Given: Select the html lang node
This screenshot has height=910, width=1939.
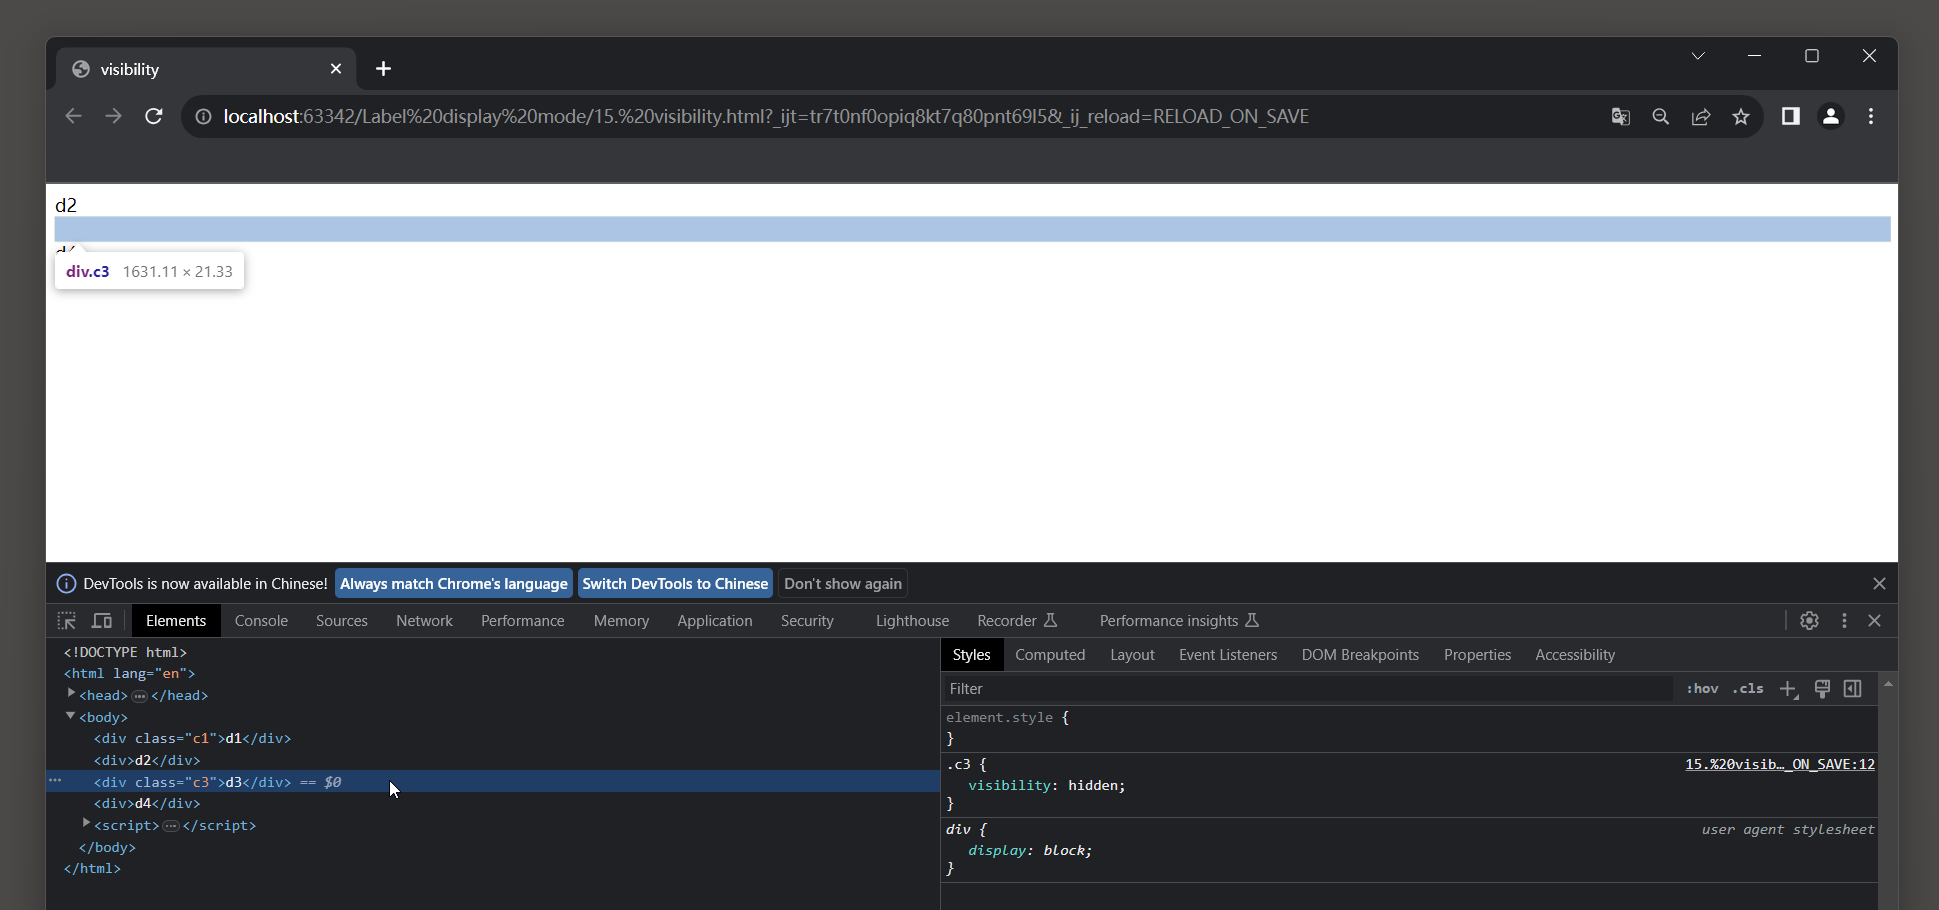Looking at the screenshot, I should pos(130,674).
